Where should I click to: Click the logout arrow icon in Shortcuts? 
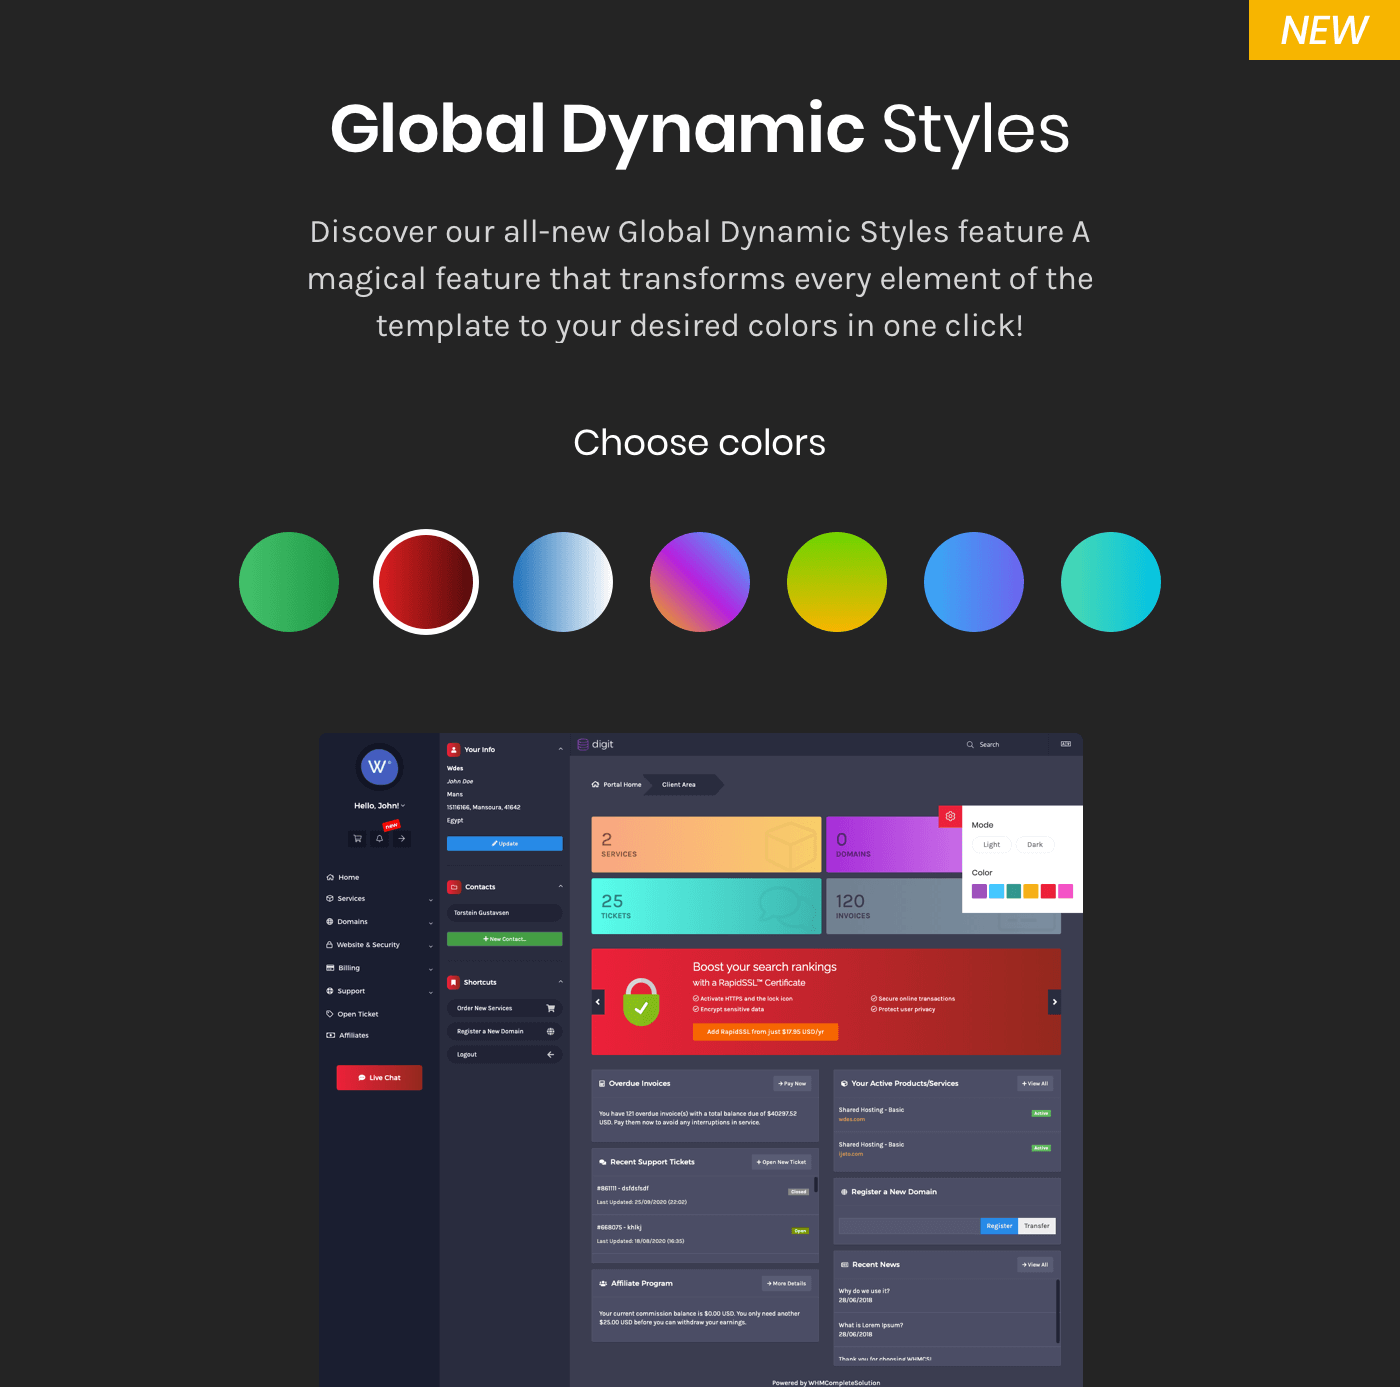pos(551,1054)
